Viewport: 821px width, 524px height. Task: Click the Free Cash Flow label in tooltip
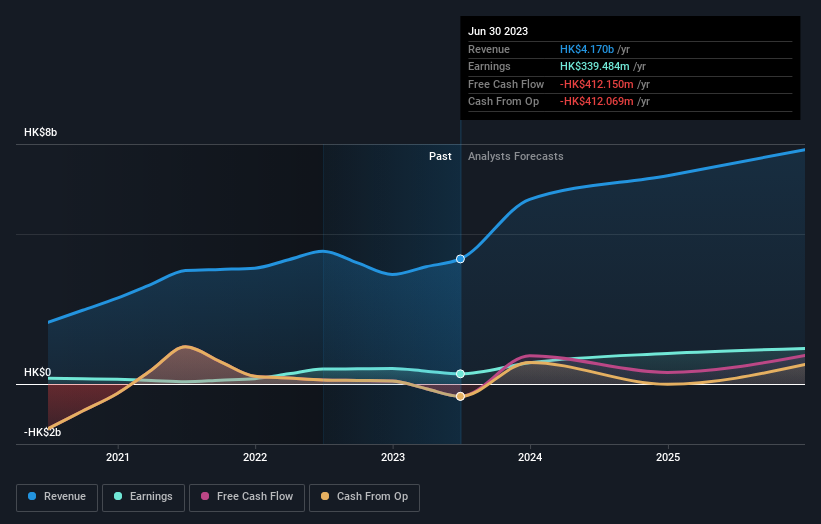506,84
